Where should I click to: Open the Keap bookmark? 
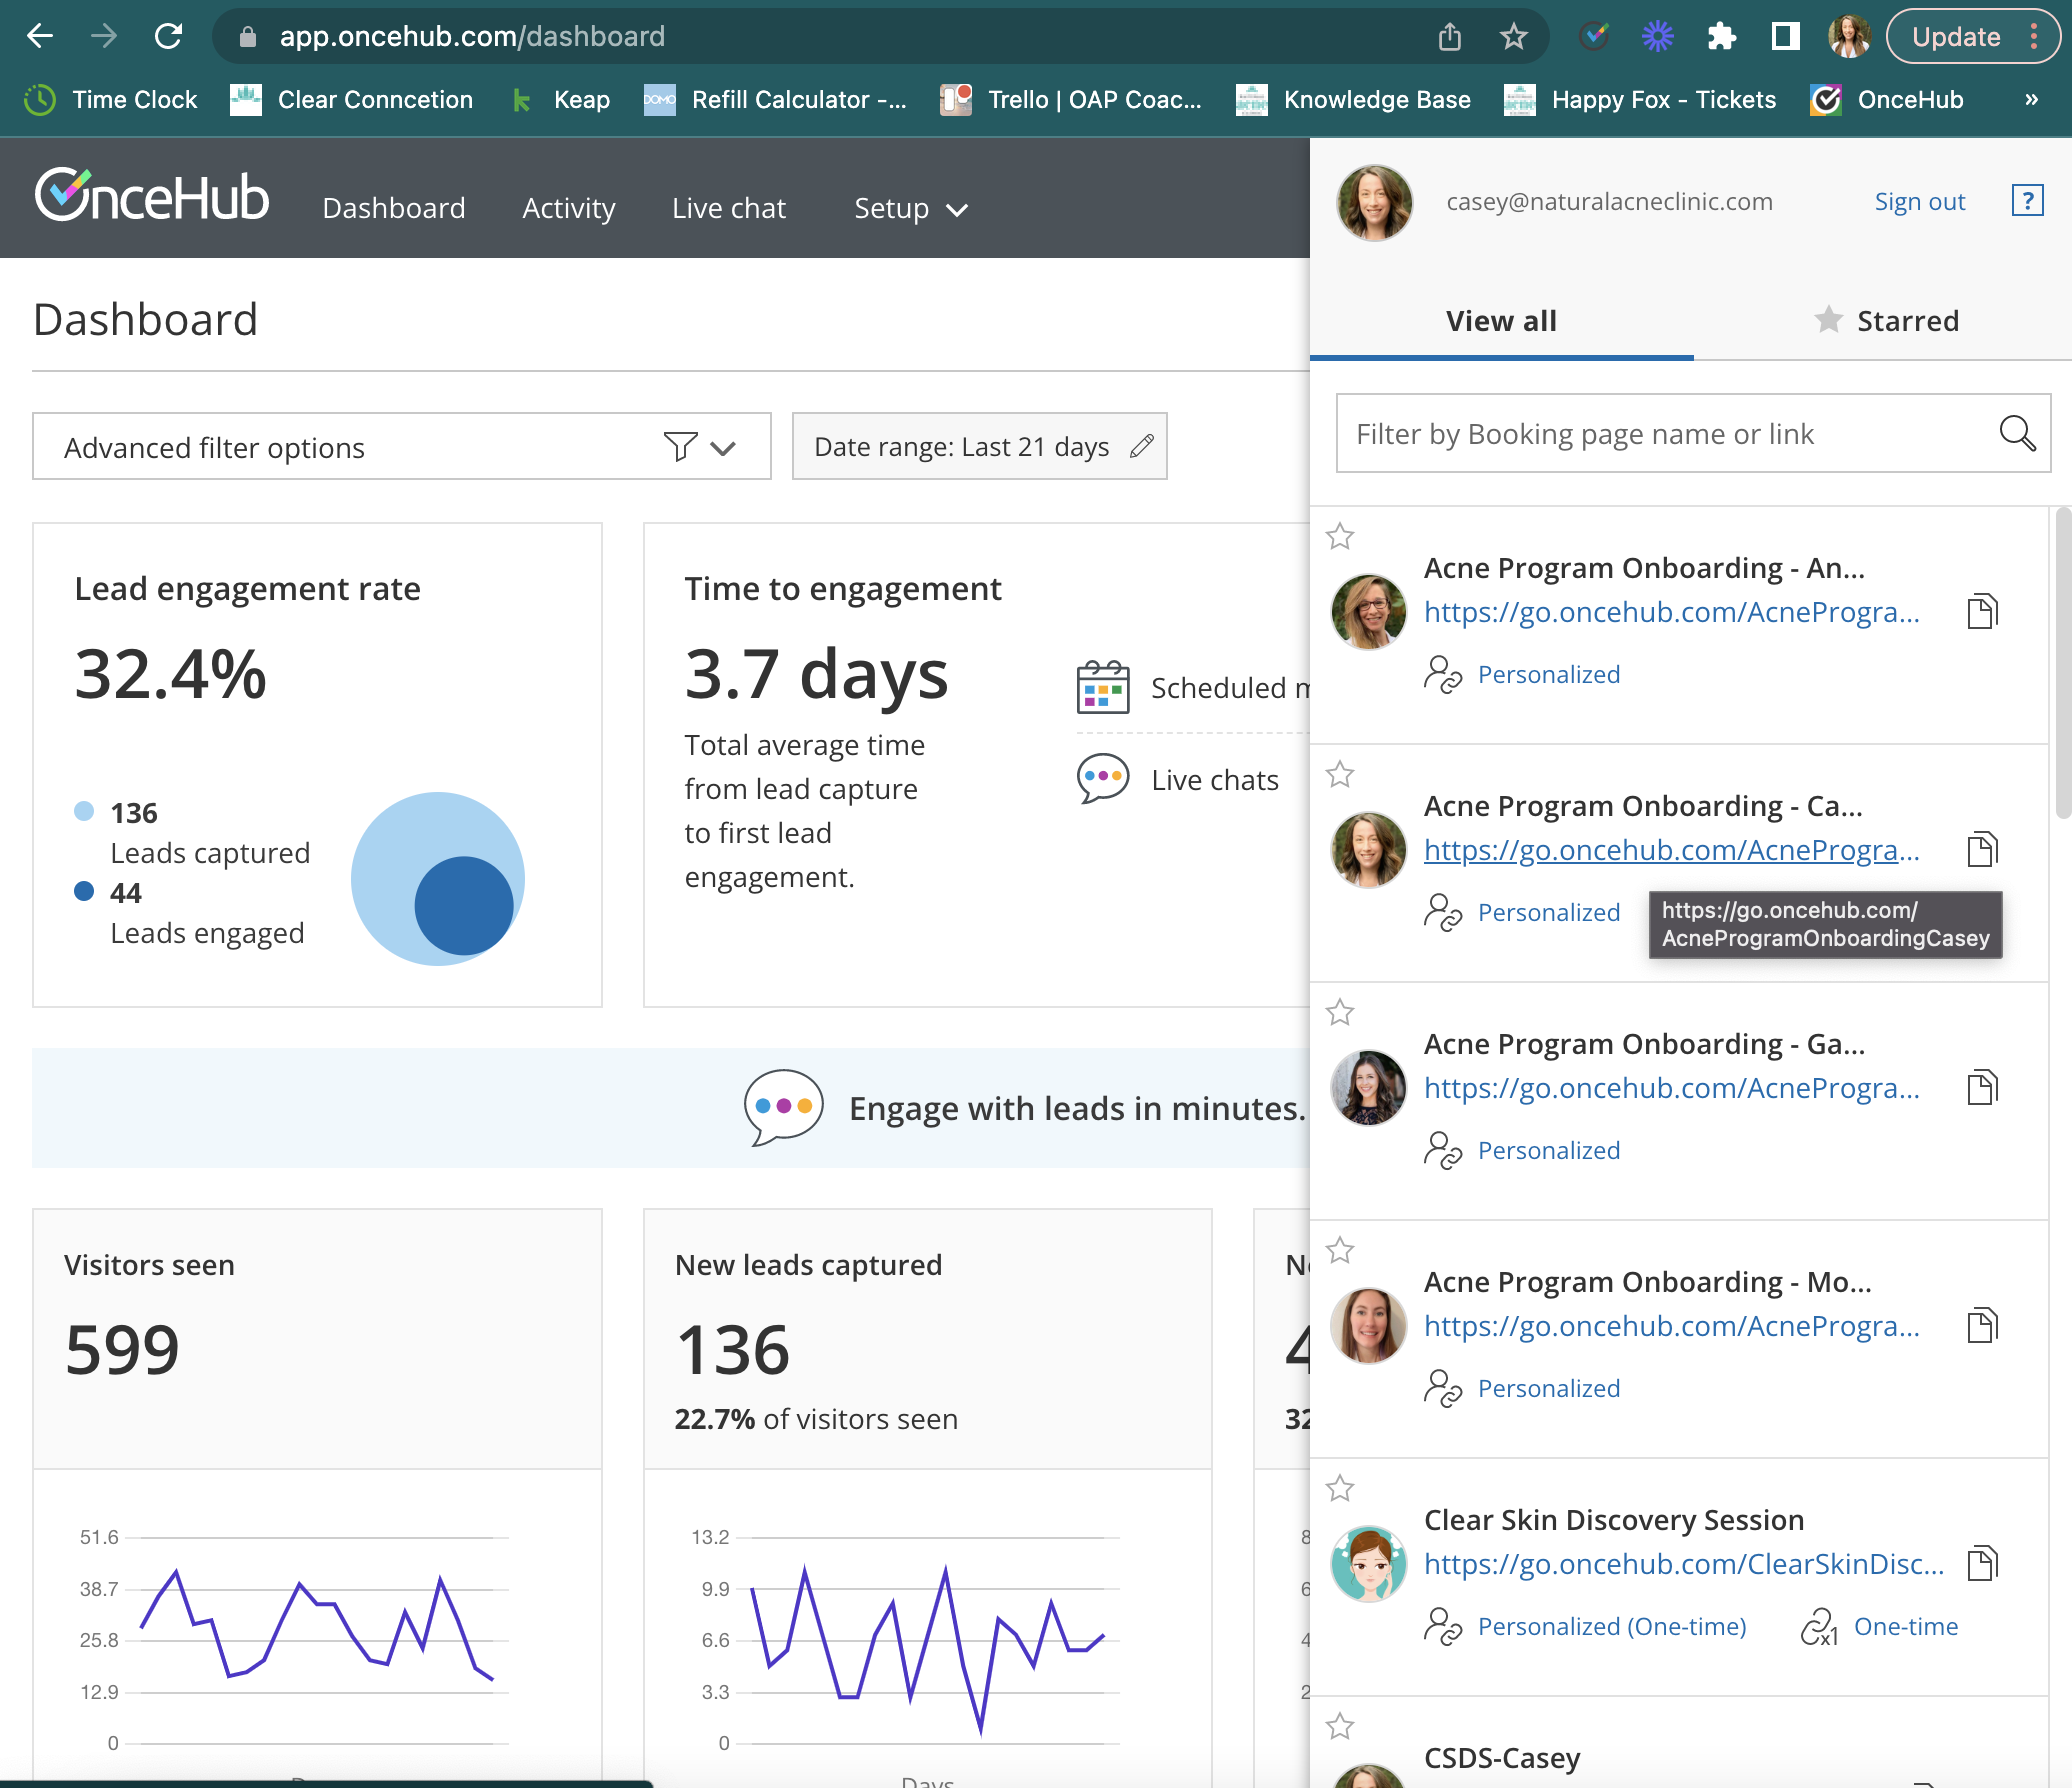(560, 99)
